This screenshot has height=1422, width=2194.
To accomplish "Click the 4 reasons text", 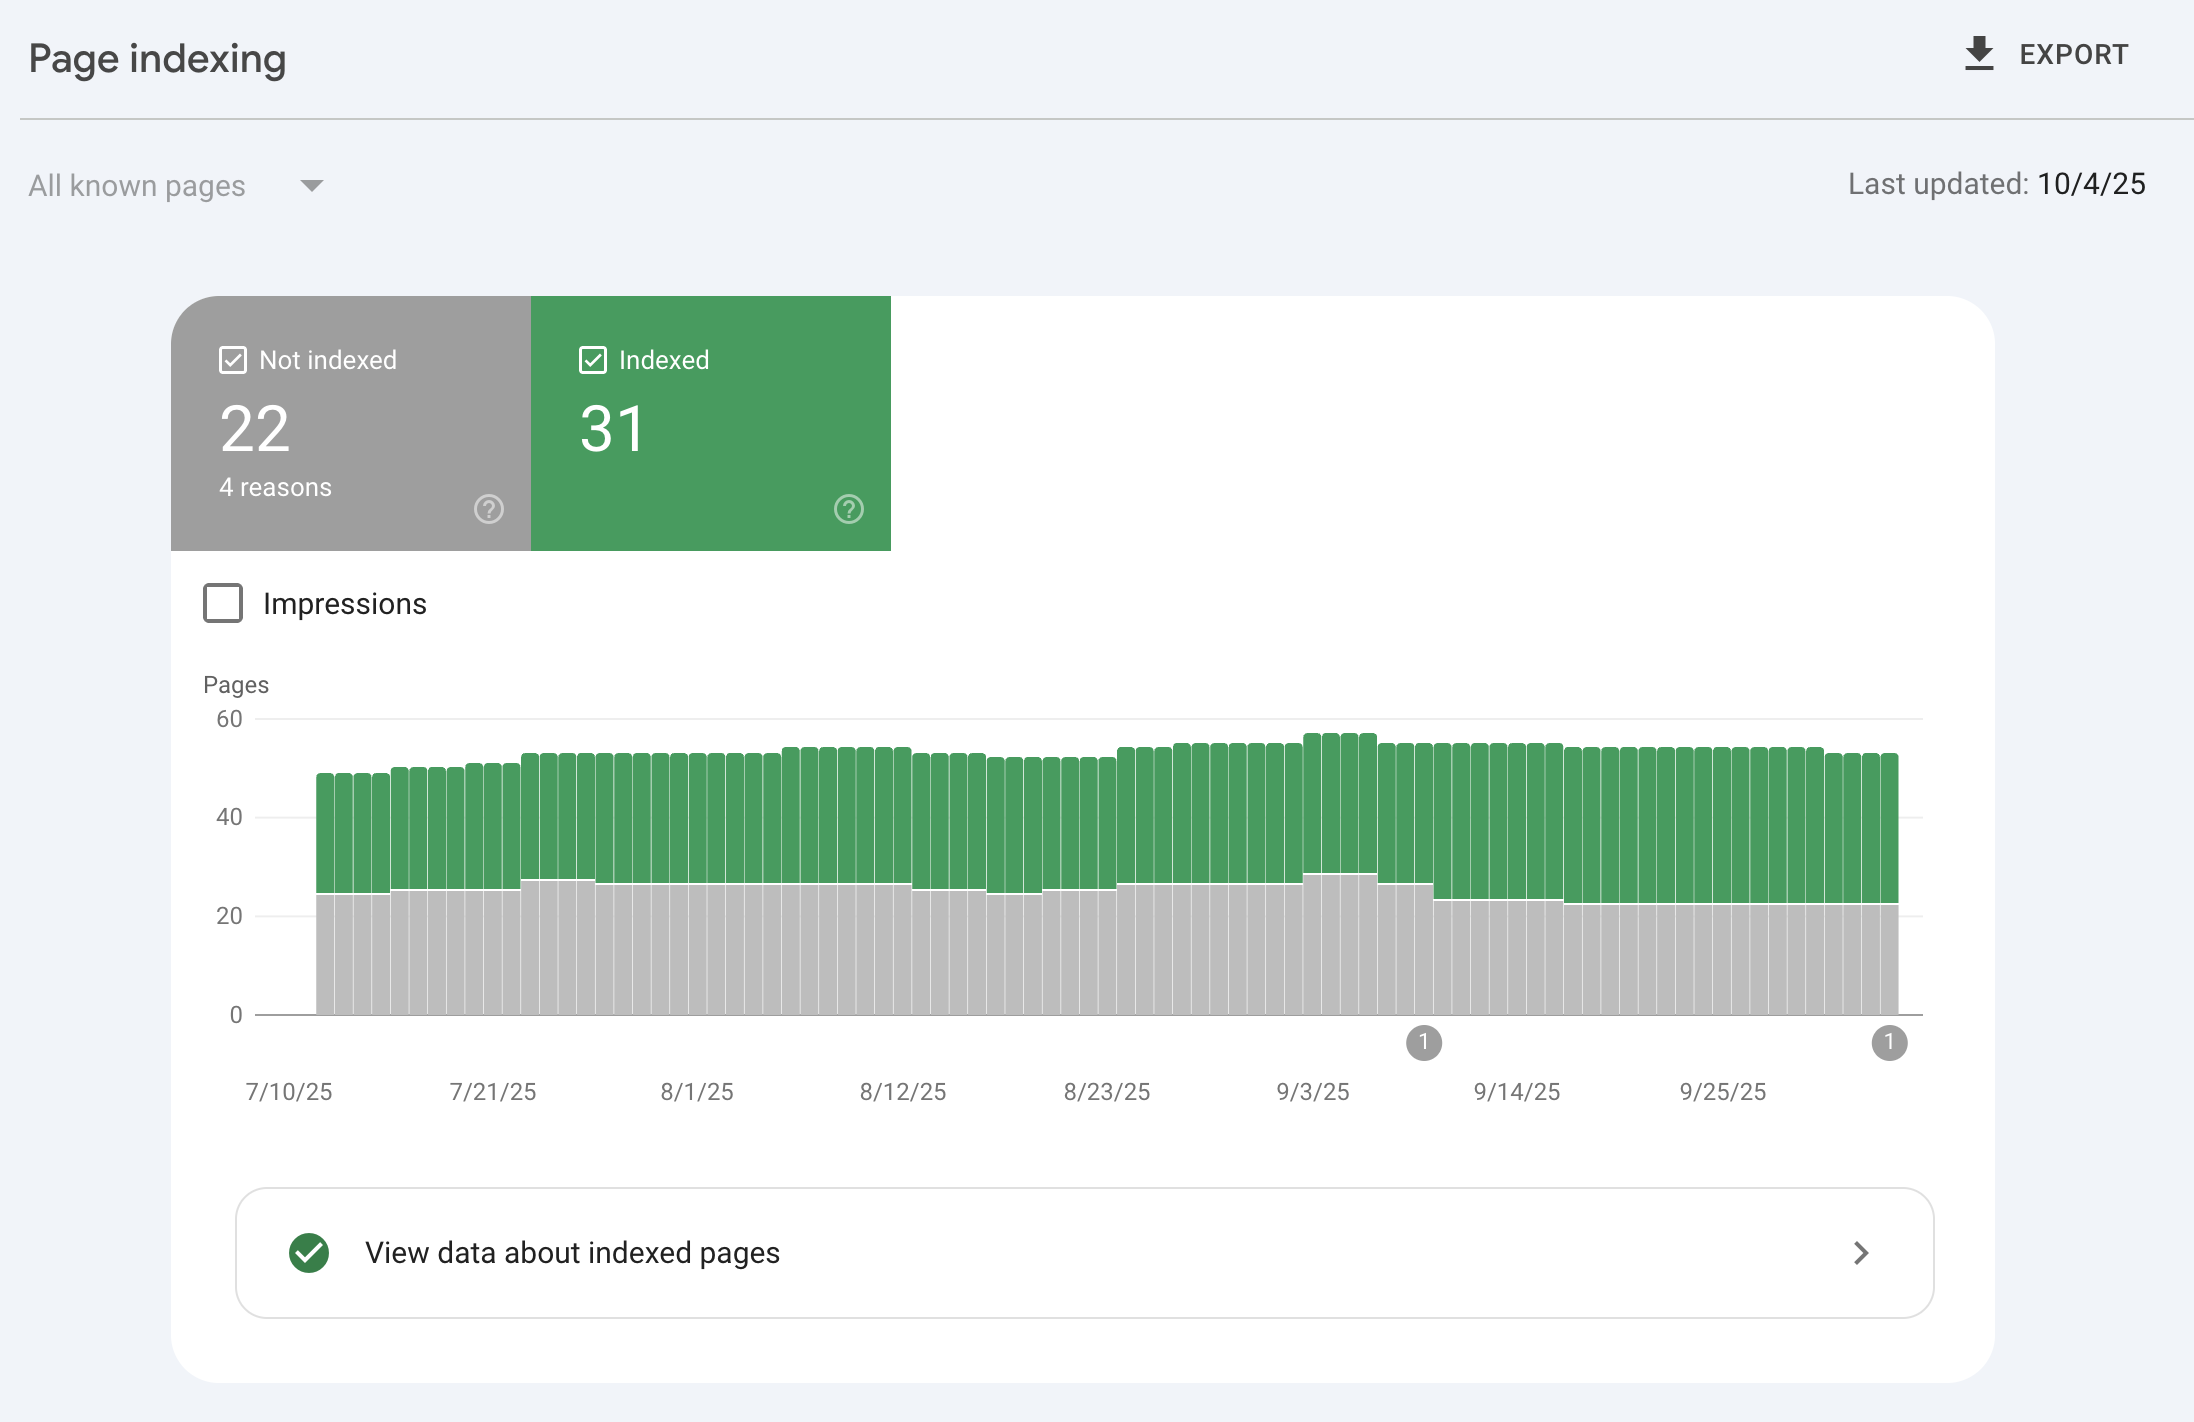I will pyautogui.click(x=275, y=487).
